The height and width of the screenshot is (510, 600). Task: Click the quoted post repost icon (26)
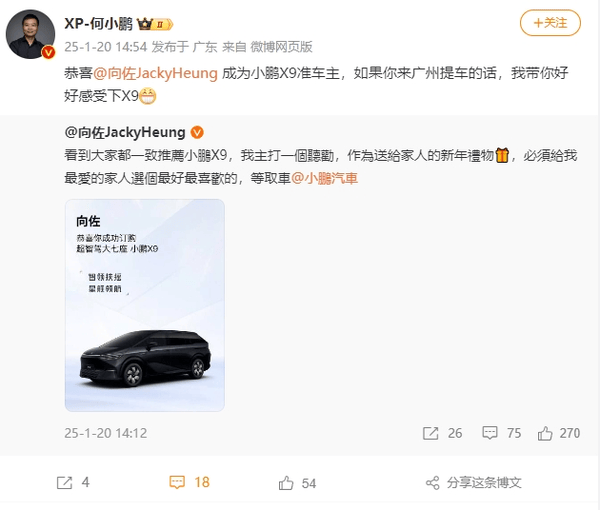[430, 433]
